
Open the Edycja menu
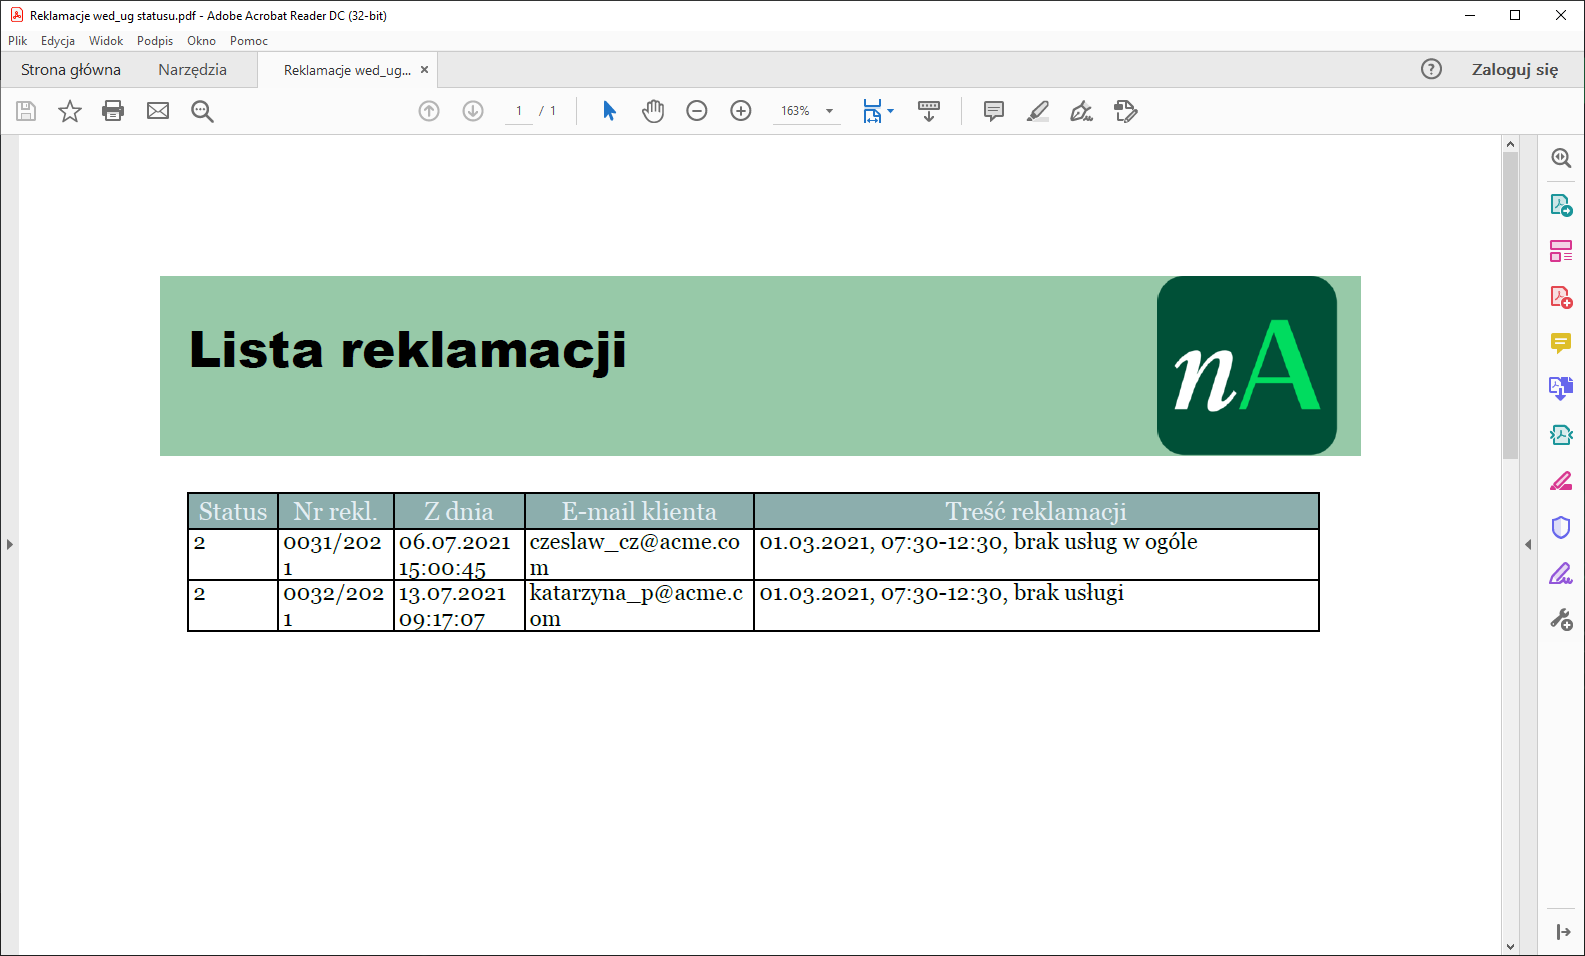point(57,41)
